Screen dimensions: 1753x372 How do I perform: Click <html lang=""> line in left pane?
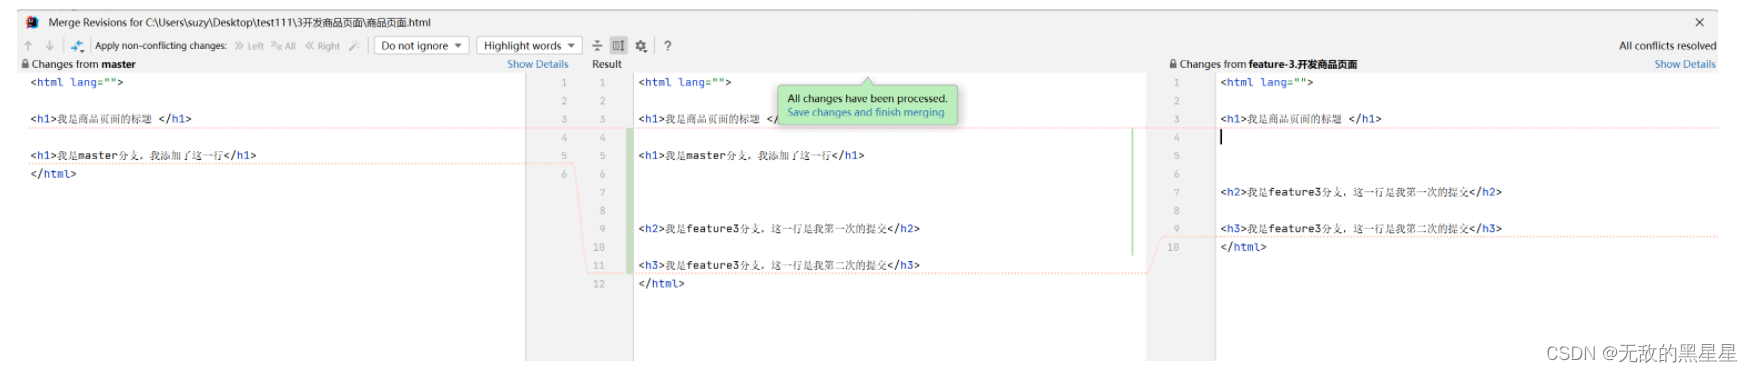76,83
